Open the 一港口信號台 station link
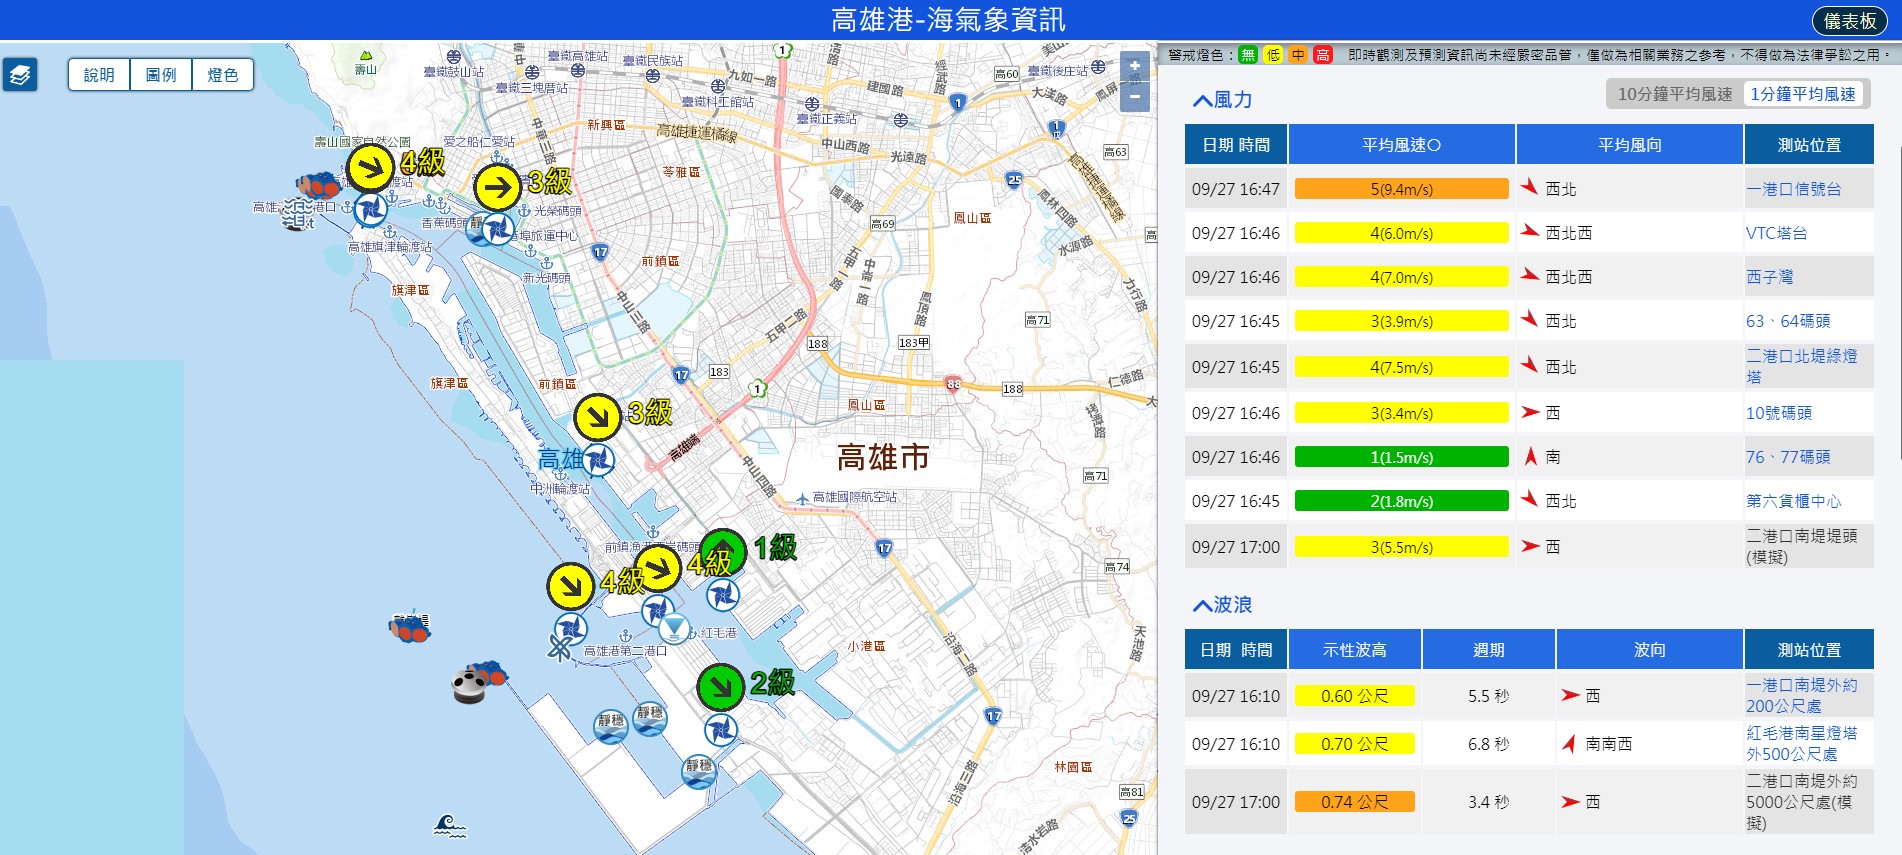Image resolution: width=1902 pixels, height=855 pixels. (x=1794, y=189)
